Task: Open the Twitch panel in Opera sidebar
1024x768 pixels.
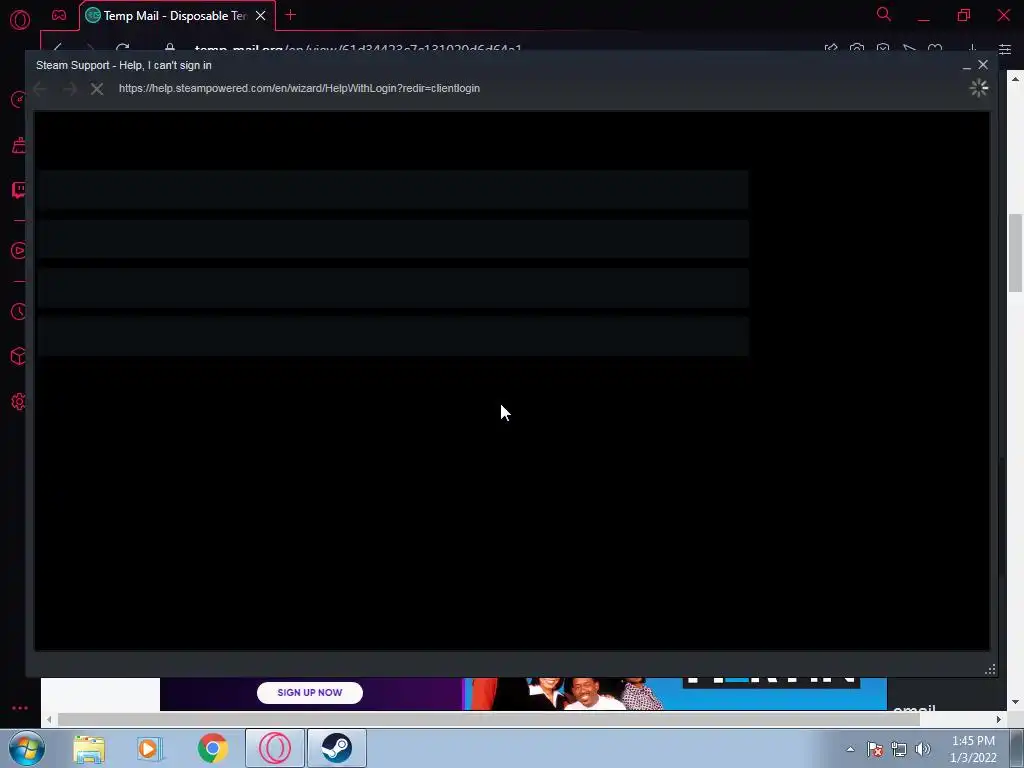Action: click(19, 190)
